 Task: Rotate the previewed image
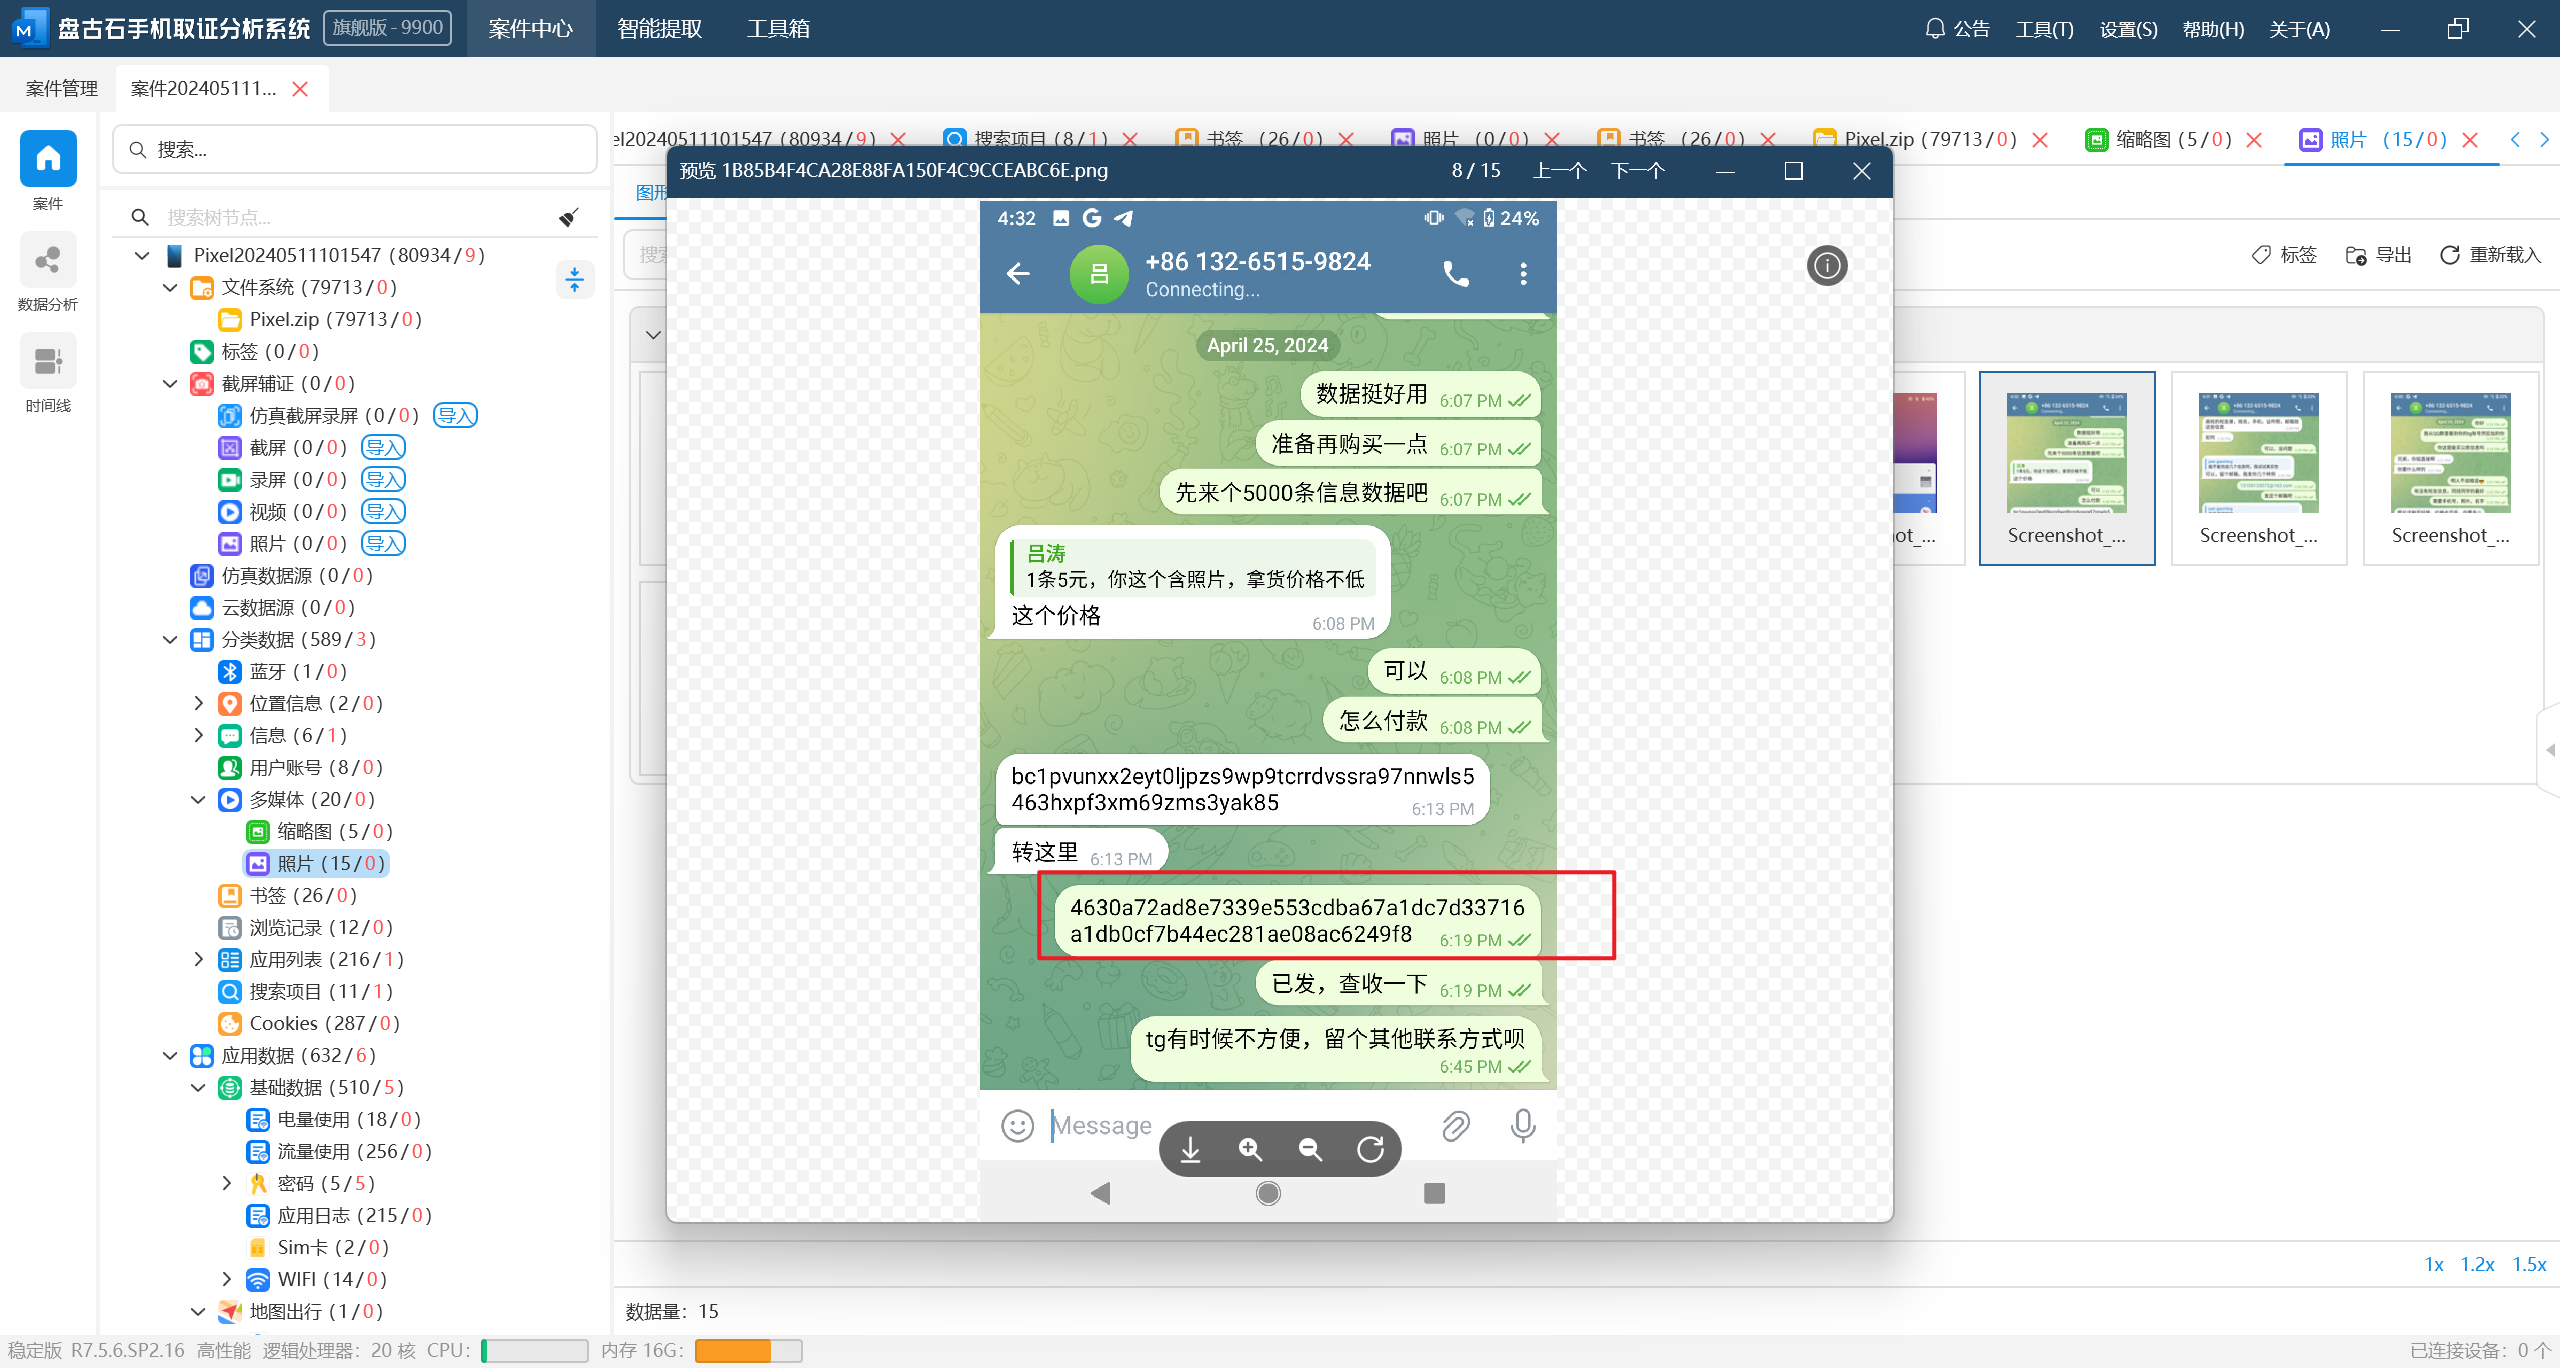[x=1370, y=1149]
